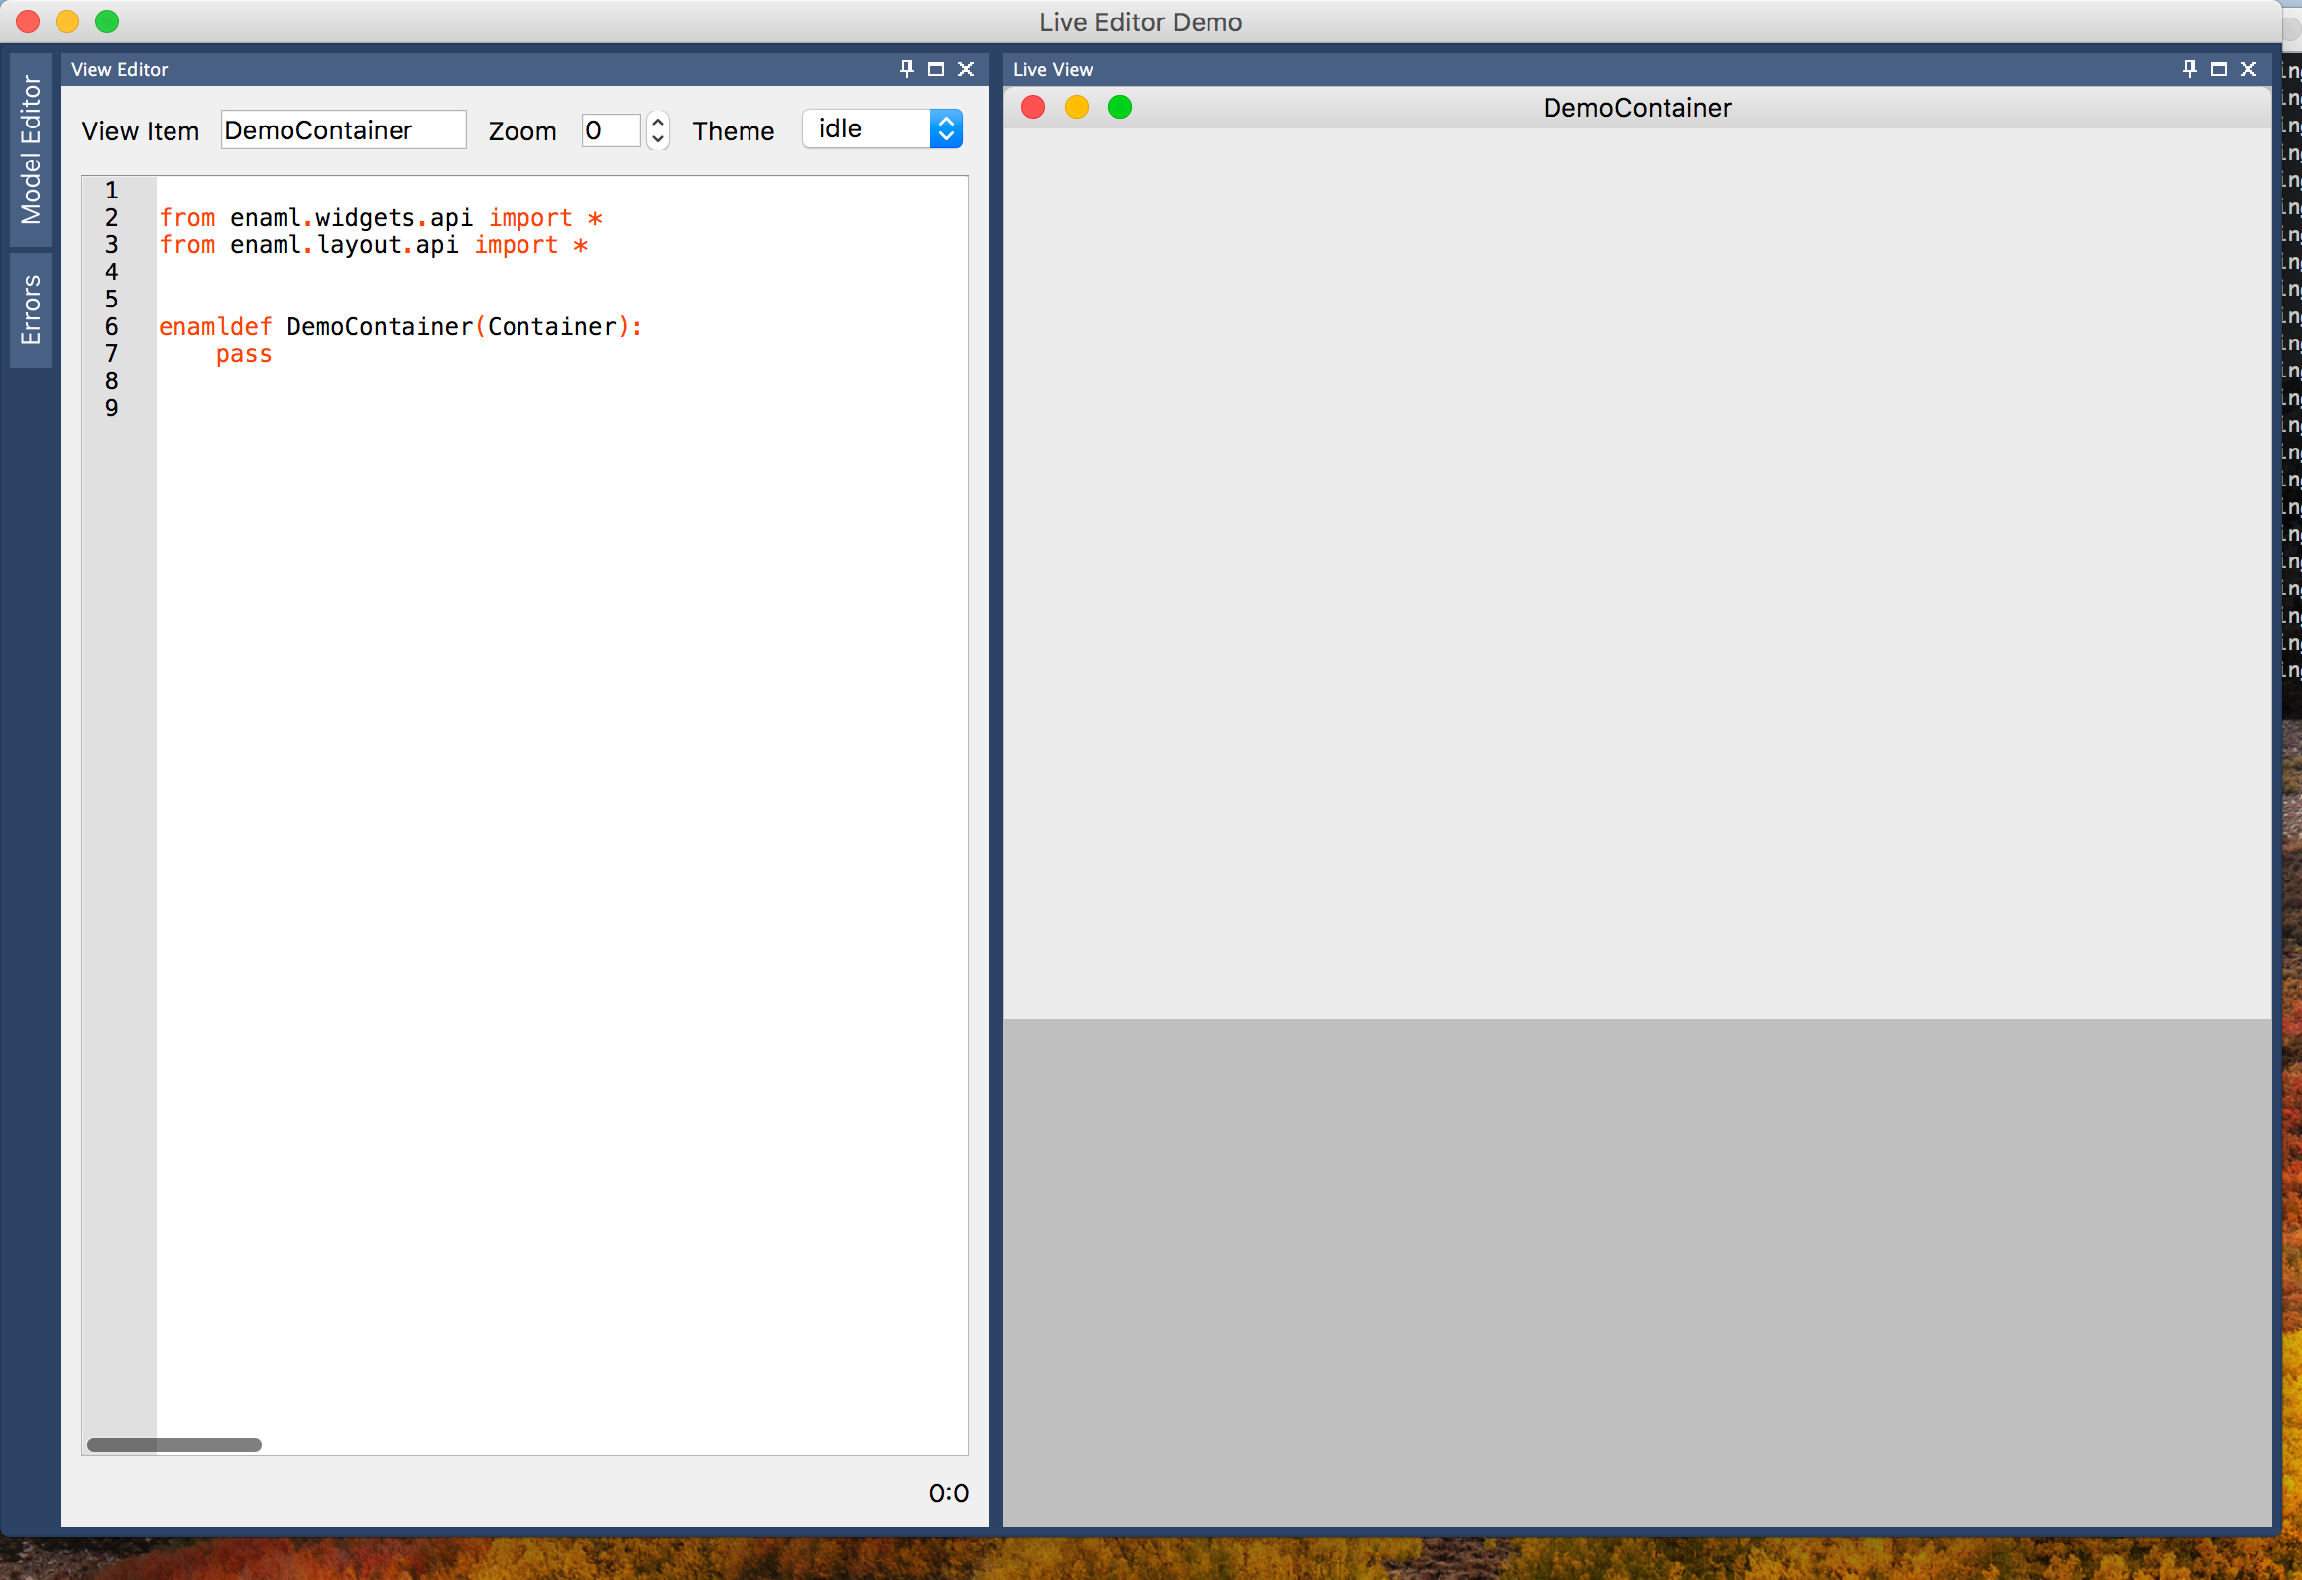
Task: Maximize the View Editor dock panel
Action: point(936,69)
